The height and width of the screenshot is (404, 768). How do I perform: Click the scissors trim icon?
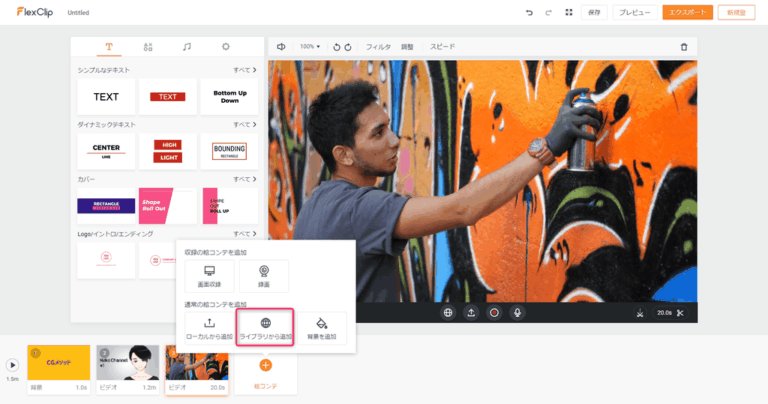click(x=679, y=313)
